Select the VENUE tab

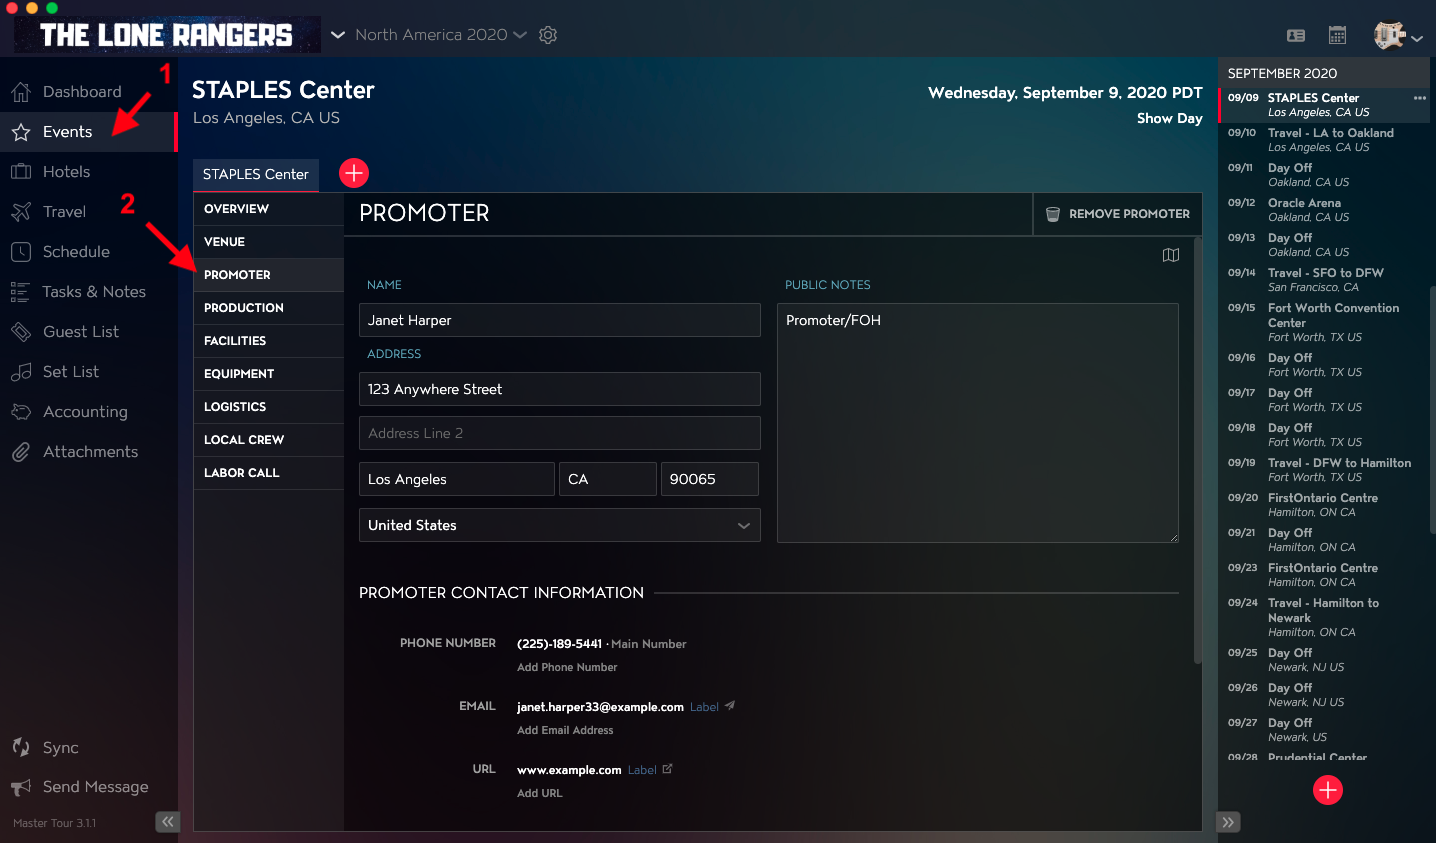point(268,242)
